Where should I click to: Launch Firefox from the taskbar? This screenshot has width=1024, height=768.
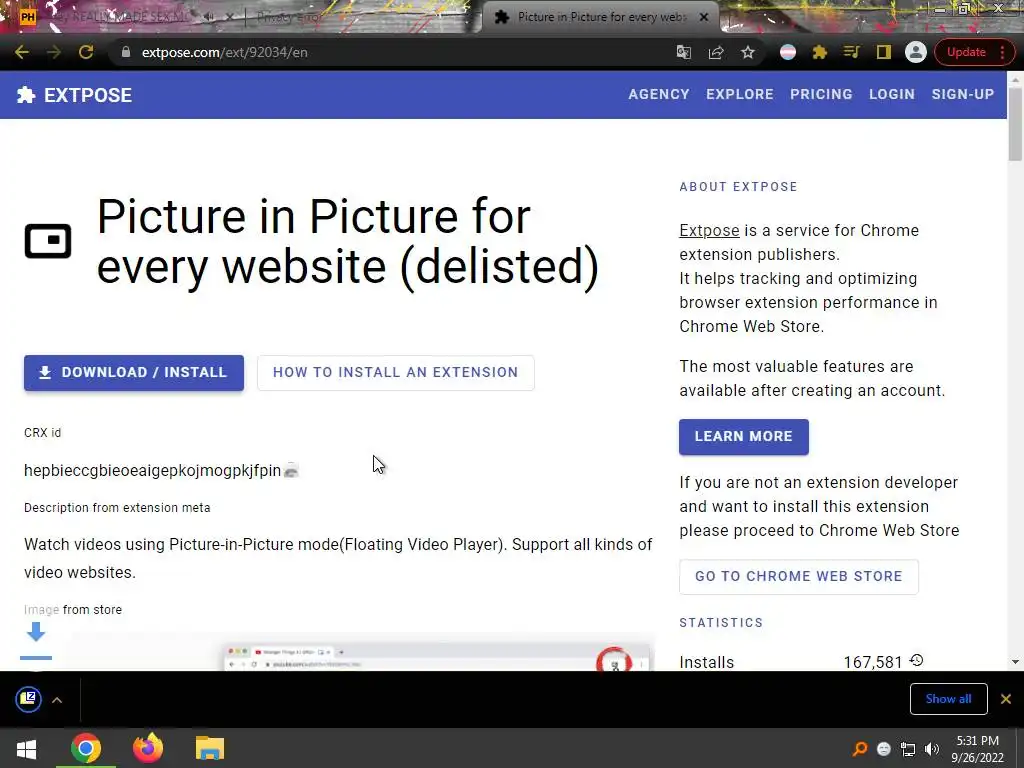[148, 748]
